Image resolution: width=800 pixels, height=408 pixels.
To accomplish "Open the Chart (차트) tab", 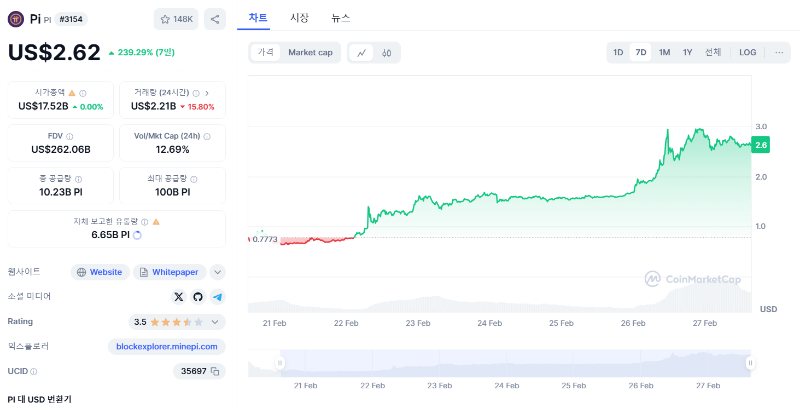I will pyautogui.click(x=258, y=18).
